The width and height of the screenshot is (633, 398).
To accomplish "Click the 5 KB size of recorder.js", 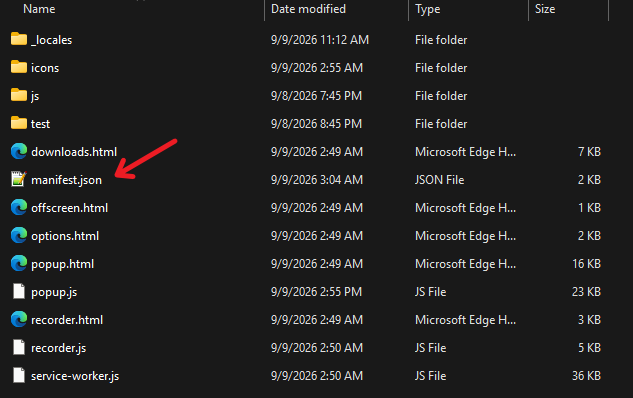I will pyautogui.click(x=589, y=348).
